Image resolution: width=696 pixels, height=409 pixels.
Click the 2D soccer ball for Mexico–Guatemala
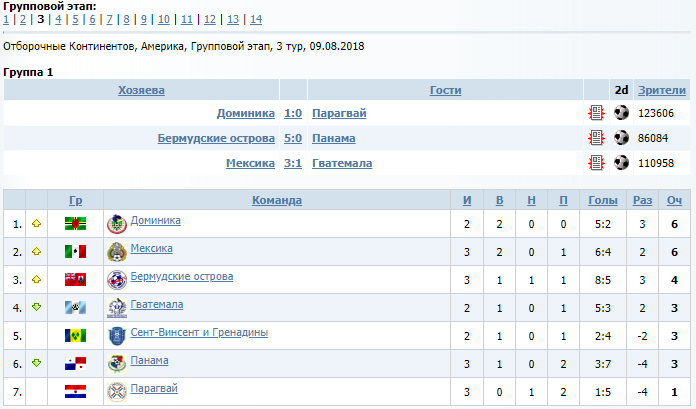click(621, 163)
